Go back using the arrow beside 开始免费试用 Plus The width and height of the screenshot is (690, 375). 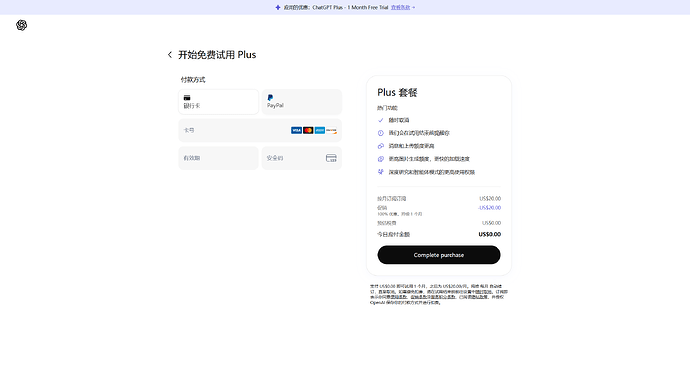tap(169, 55)
